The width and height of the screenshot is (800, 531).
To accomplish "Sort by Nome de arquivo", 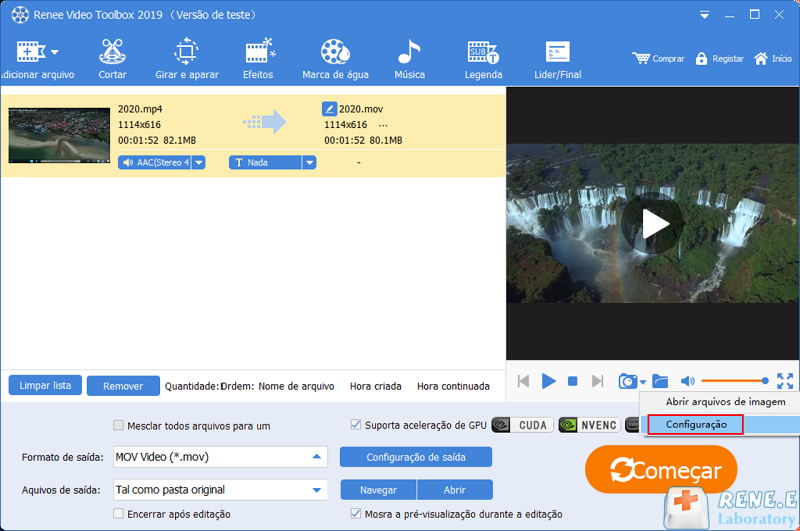I will [x=296, y=387].
